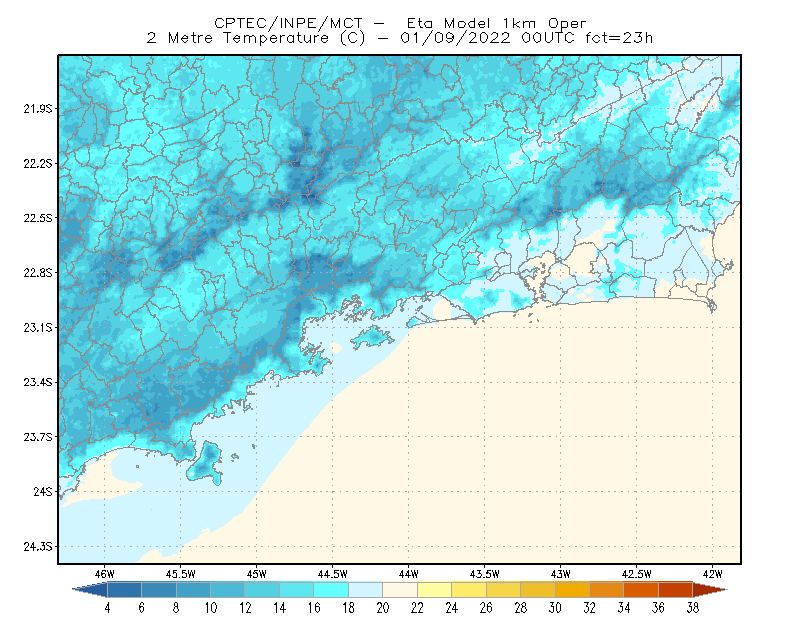
Task: Pick the 36-38 dark orange swatch
Action: click(676, 590)
